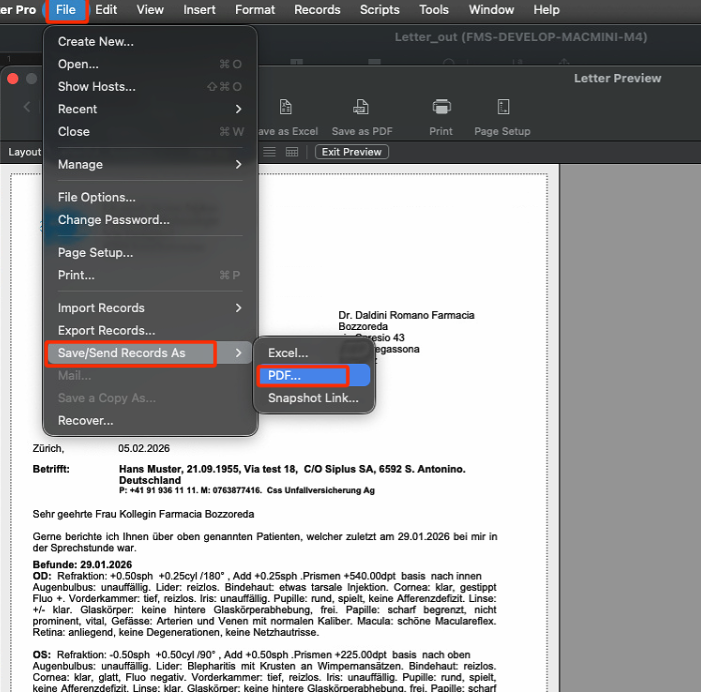
Task: Open the File menu in menu bar
Action: point(66,9)
